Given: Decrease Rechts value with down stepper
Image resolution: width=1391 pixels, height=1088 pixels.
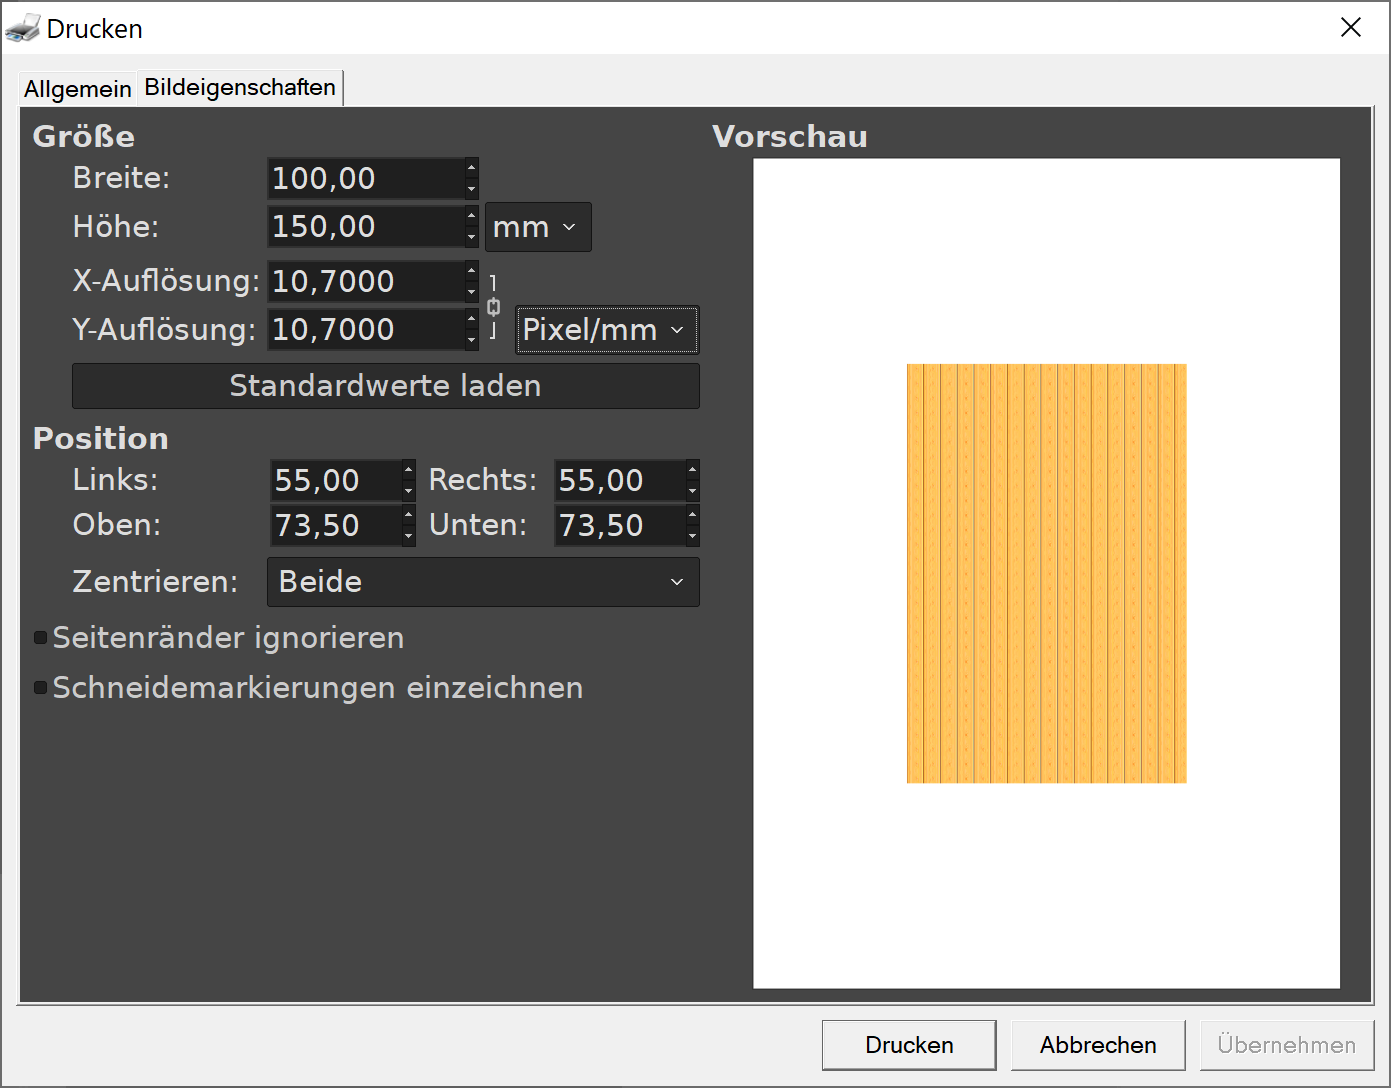Looking at the screenshot, I should point(692,492).
